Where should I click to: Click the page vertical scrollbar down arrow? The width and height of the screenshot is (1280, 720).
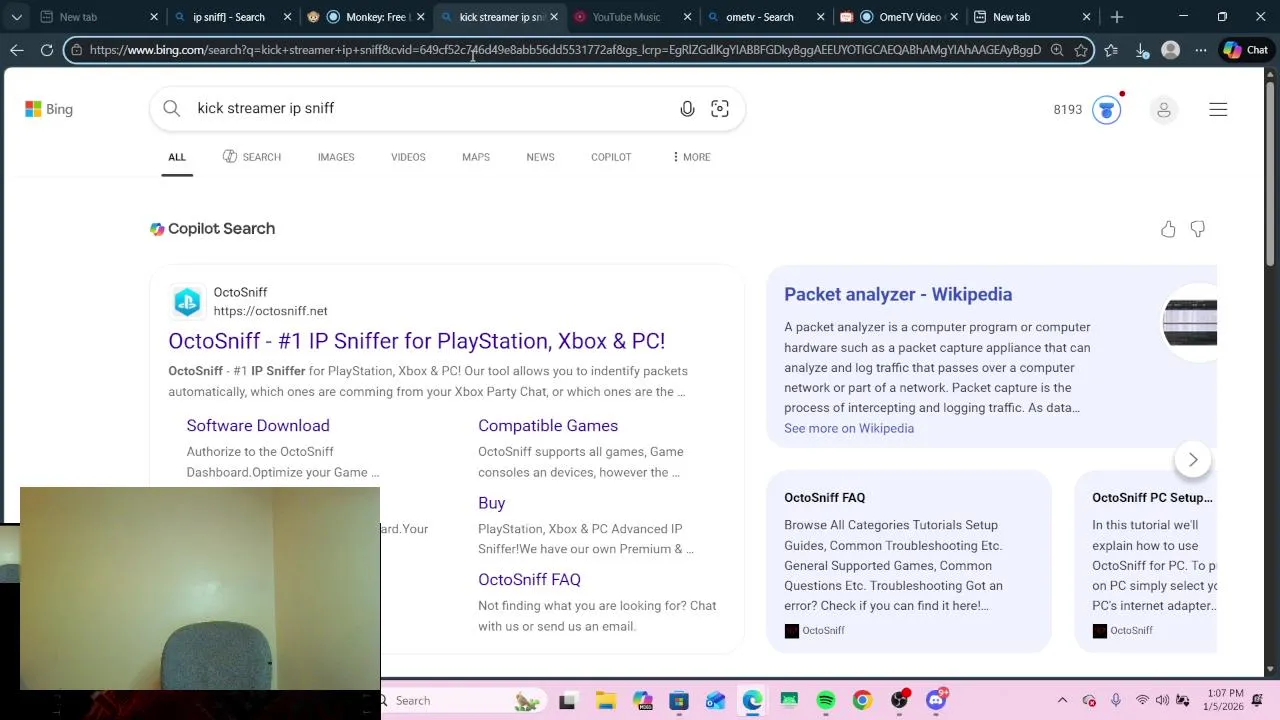(1272, 669)
